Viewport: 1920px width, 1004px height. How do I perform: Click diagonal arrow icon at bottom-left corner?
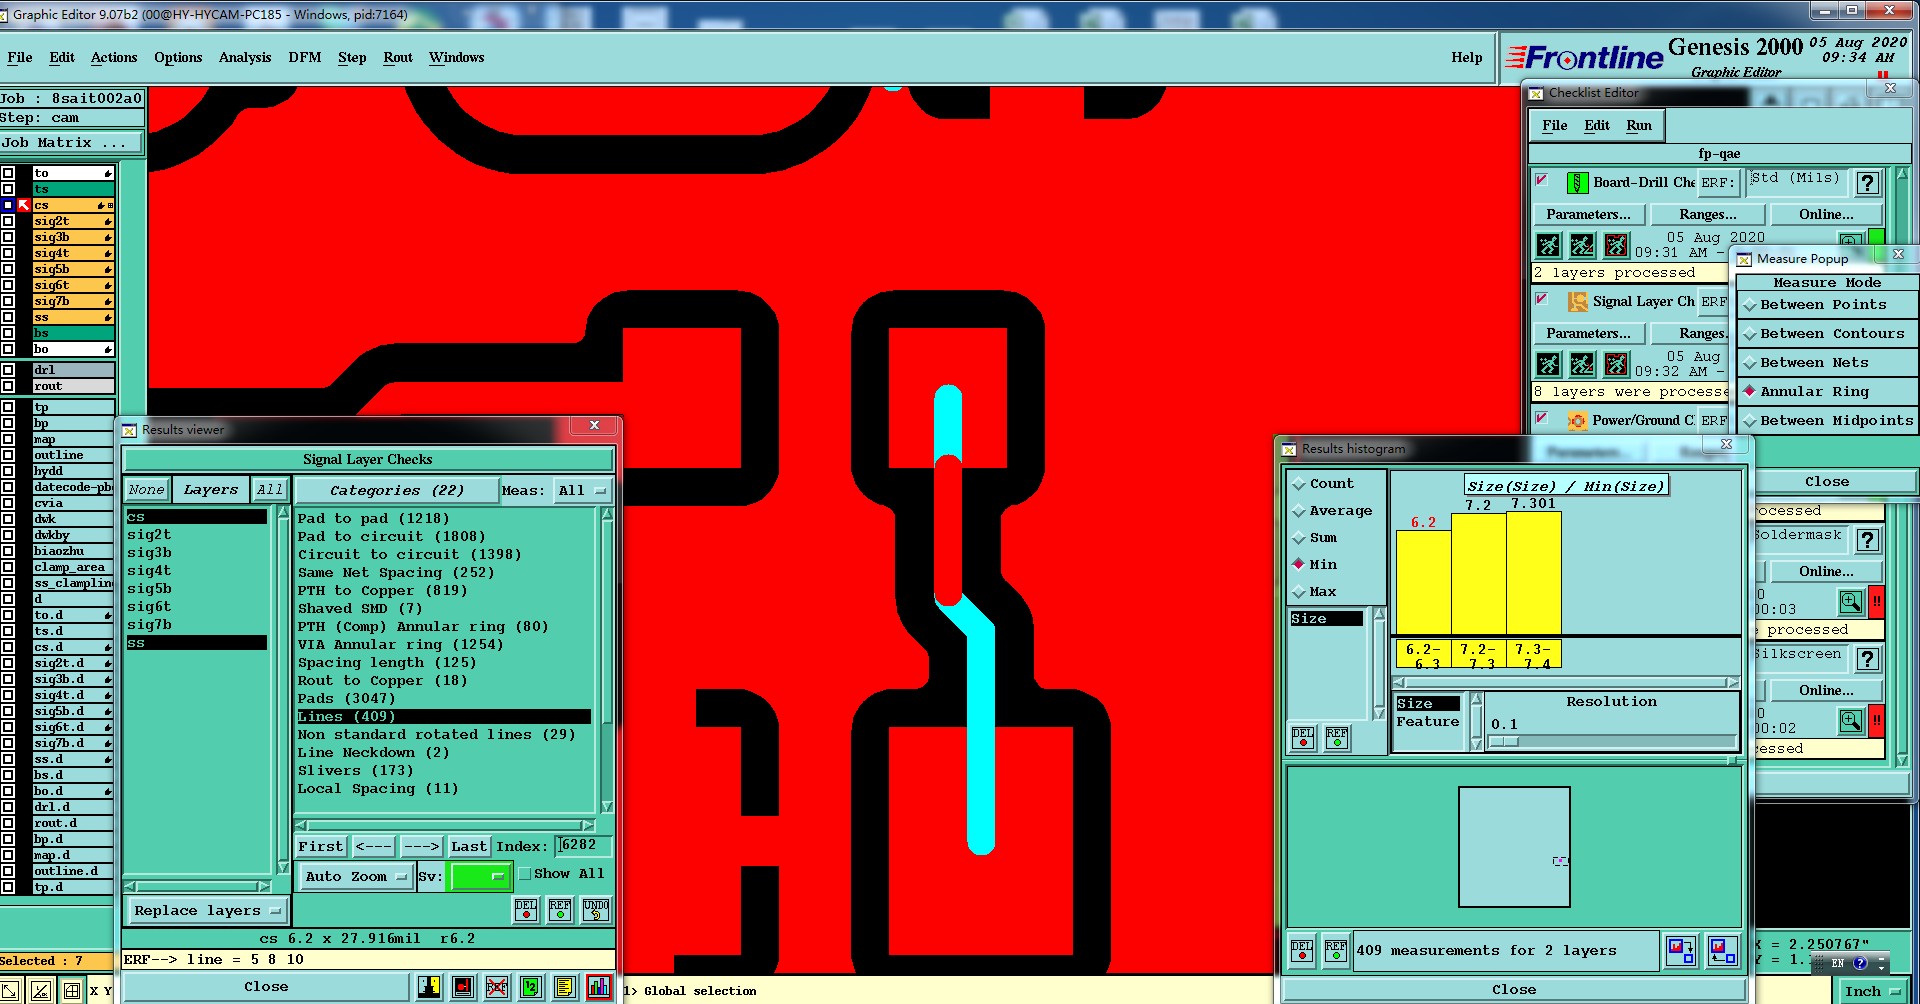[10, 991]
